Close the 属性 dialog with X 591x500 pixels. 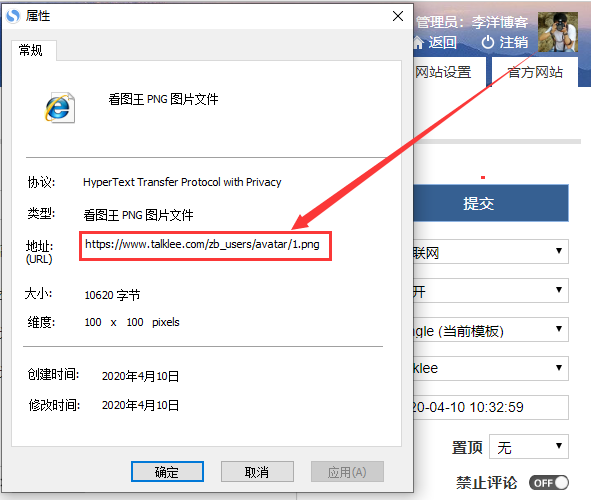[398, 16]
